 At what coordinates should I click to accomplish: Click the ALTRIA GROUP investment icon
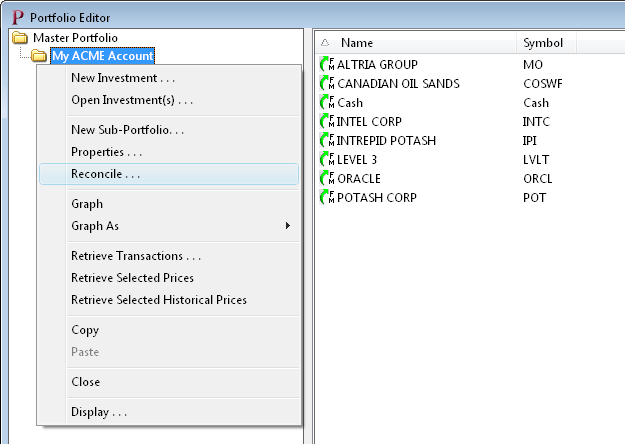pos(327,64)
